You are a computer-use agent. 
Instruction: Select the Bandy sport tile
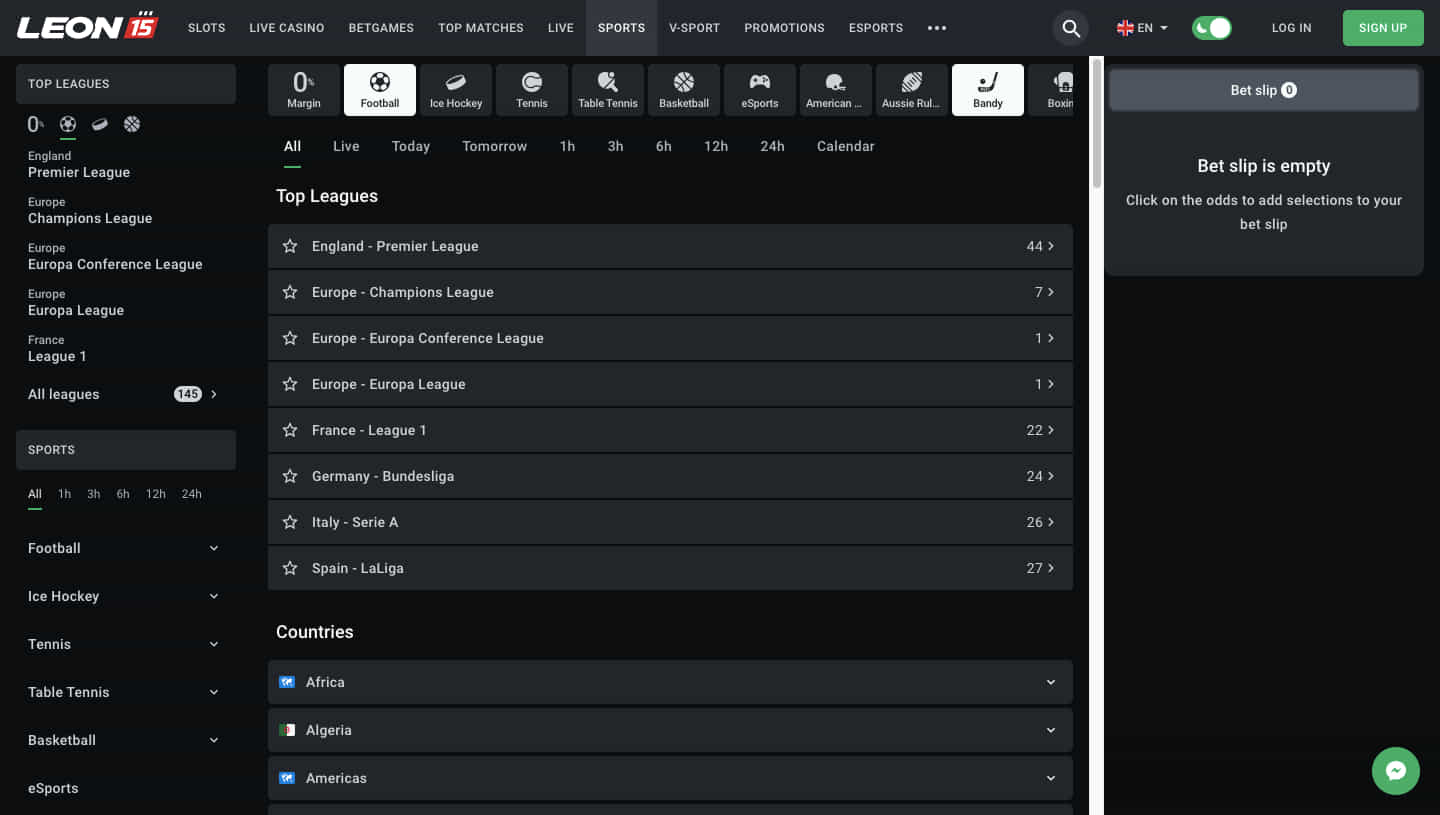tap(988, 90)
